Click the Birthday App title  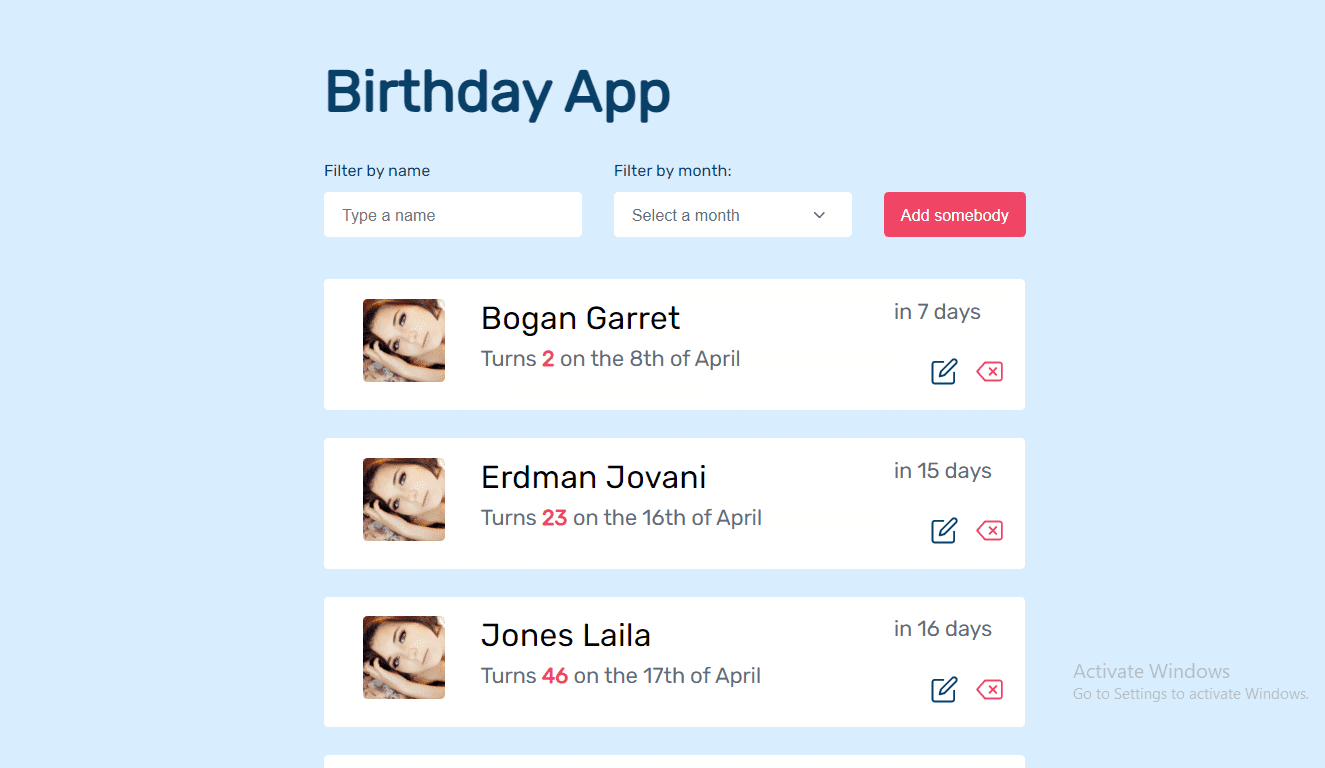coord(497,93)
